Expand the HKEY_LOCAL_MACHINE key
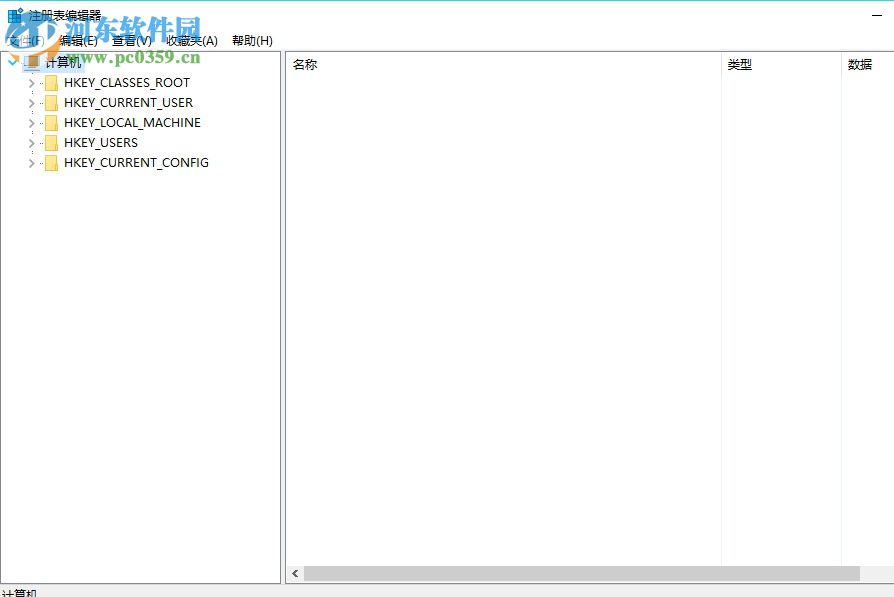The height and width of the screenshot is (597, 894). [x=31, y=123]
